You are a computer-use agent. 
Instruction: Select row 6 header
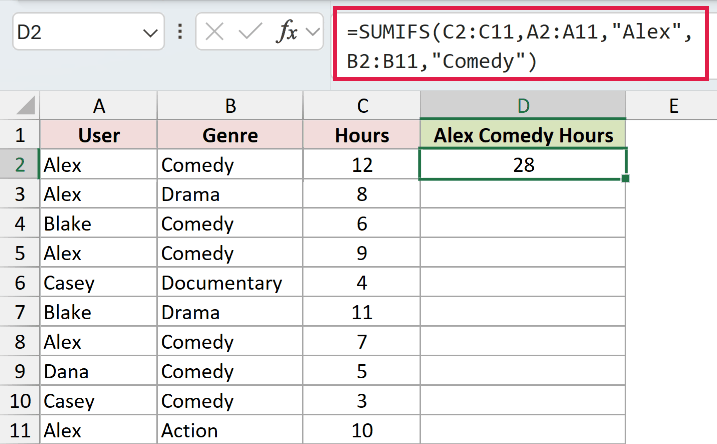pyautogui.click(x=20, y=283)
